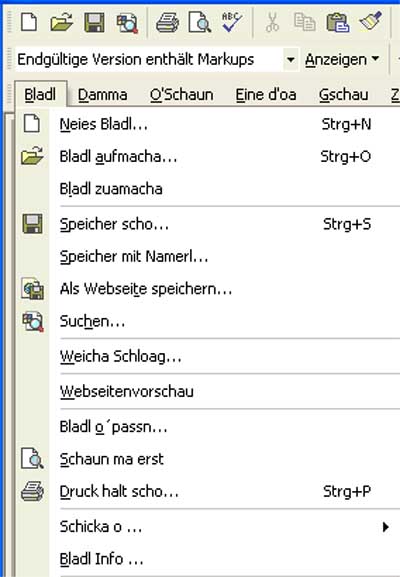
Task: Click the Print Preview magnifier toolbar icon
Action: click(x=199, y=22)
